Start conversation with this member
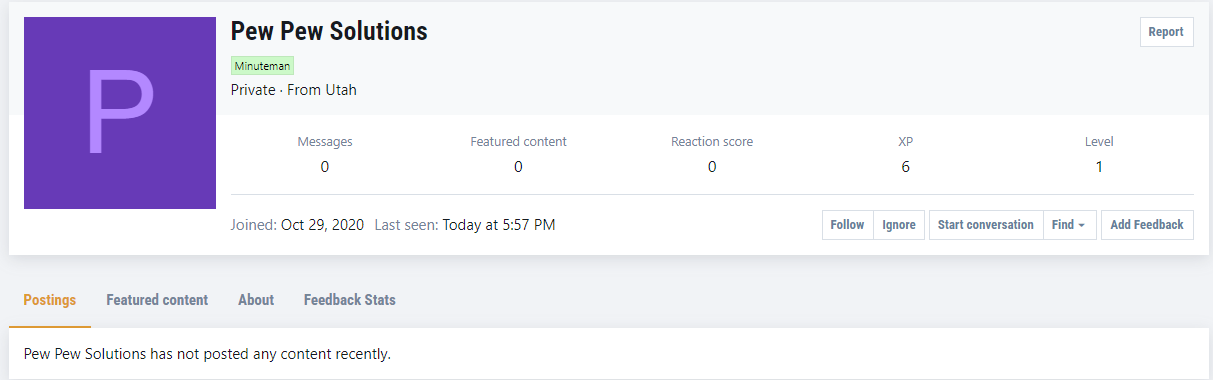Image resolution: width=1213 pixels, height=380 pixels. click(x=986, y=225)
